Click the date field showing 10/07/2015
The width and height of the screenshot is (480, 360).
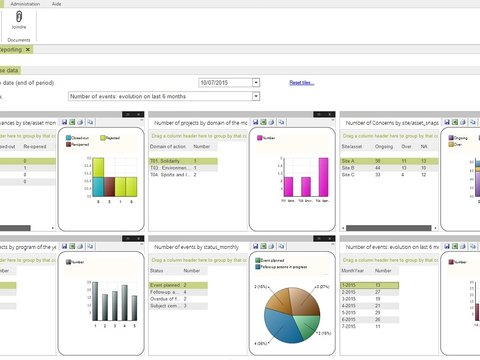[x=225, y=82]
